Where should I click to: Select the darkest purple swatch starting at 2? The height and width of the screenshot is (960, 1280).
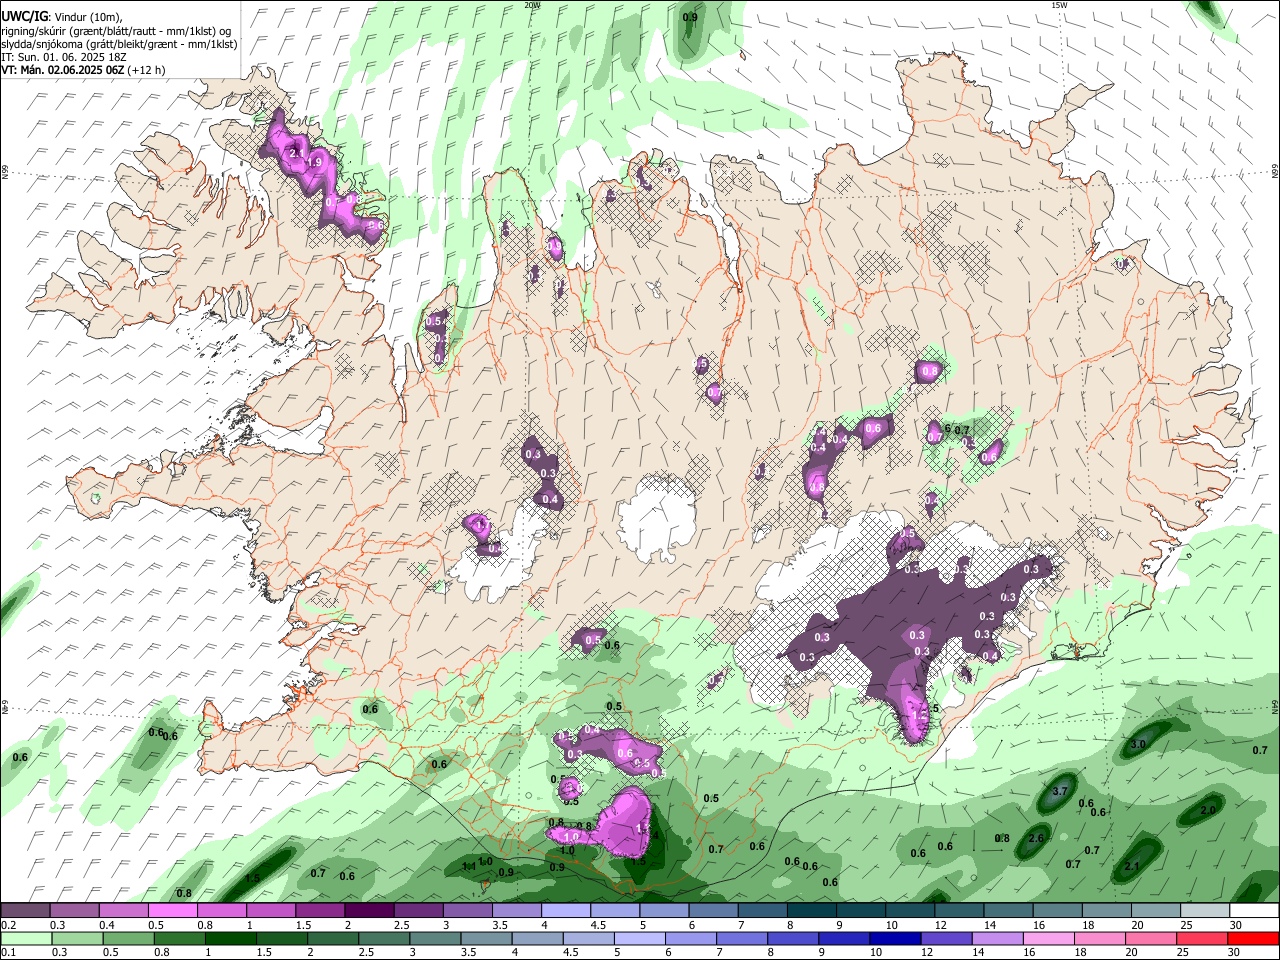[369, 910]
